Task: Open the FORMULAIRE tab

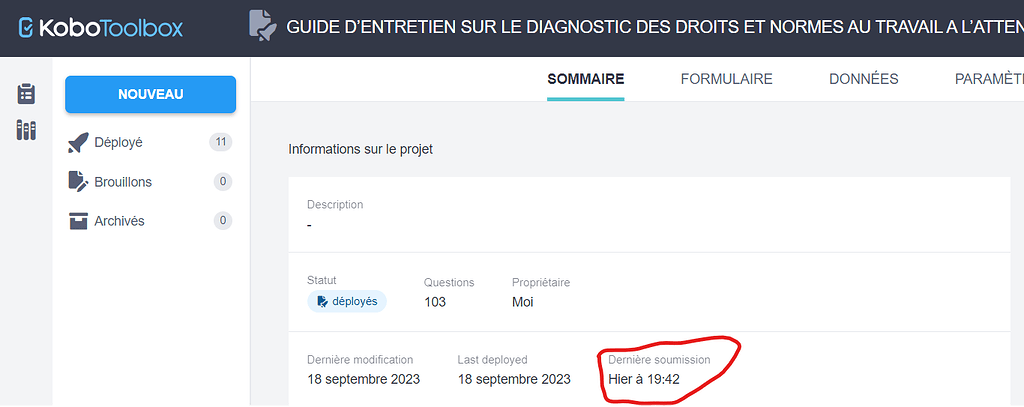Action: click(726, 79)
